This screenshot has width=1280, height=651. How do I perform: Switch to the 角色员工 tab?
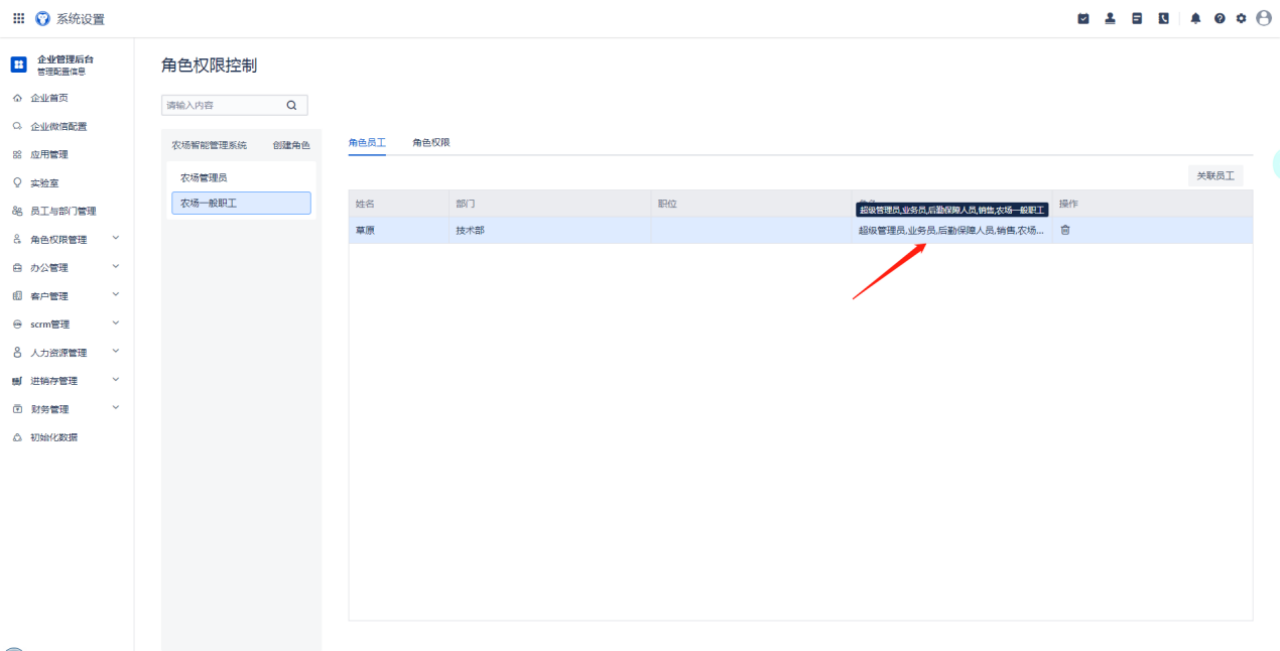(x=367, y=143)
